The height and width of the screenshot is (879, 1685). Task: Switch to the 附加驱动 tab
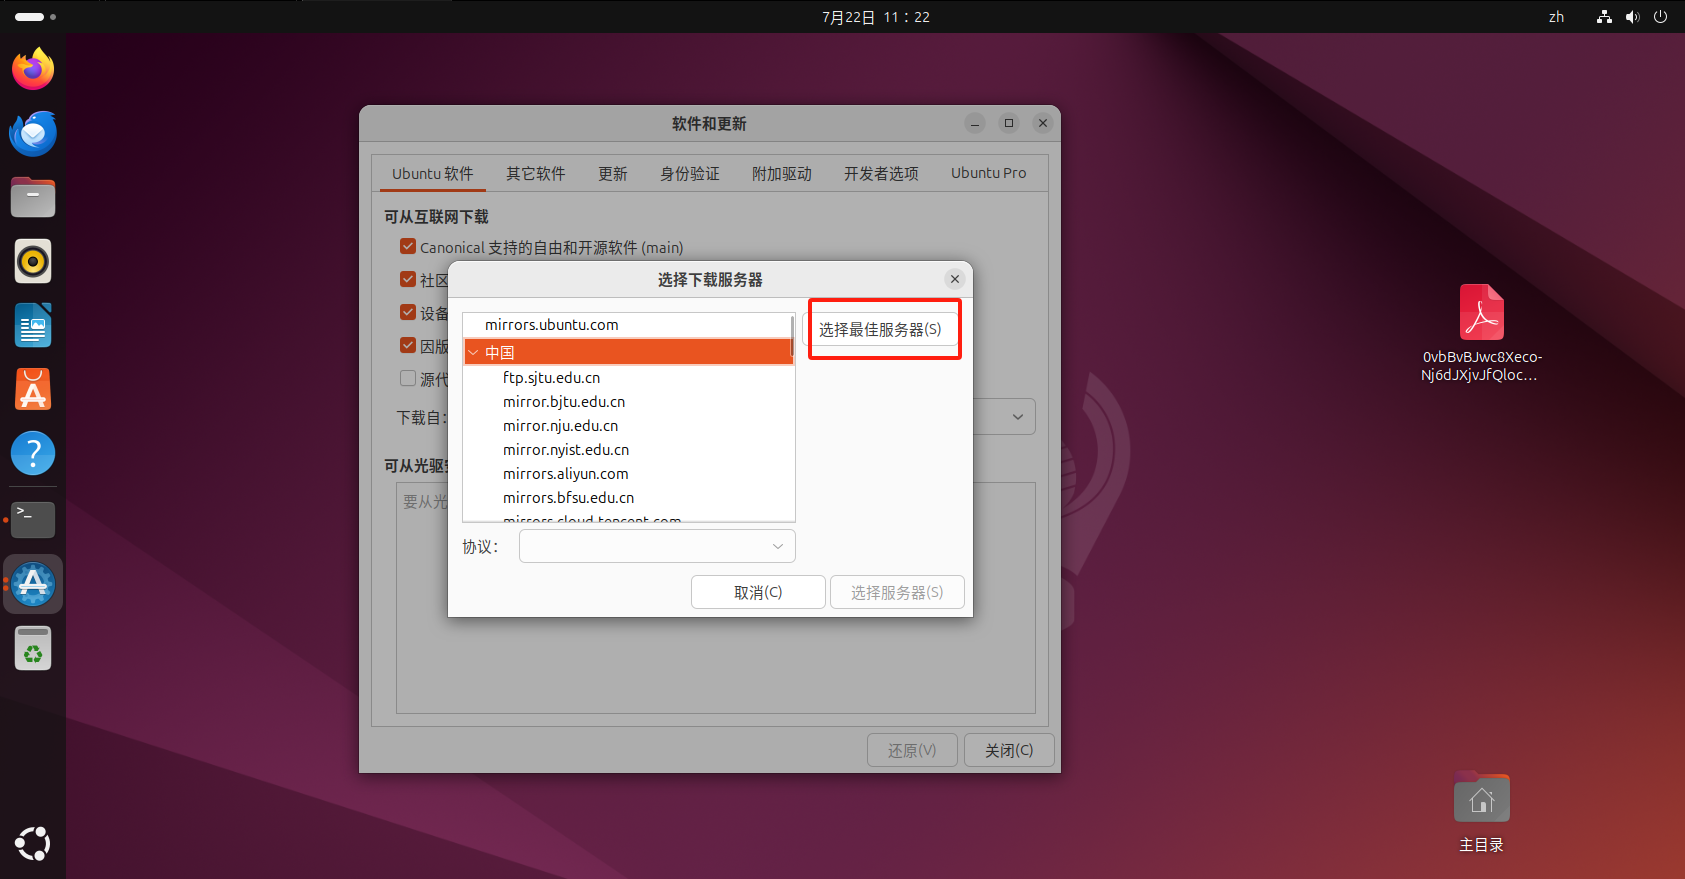pos(781,173)
